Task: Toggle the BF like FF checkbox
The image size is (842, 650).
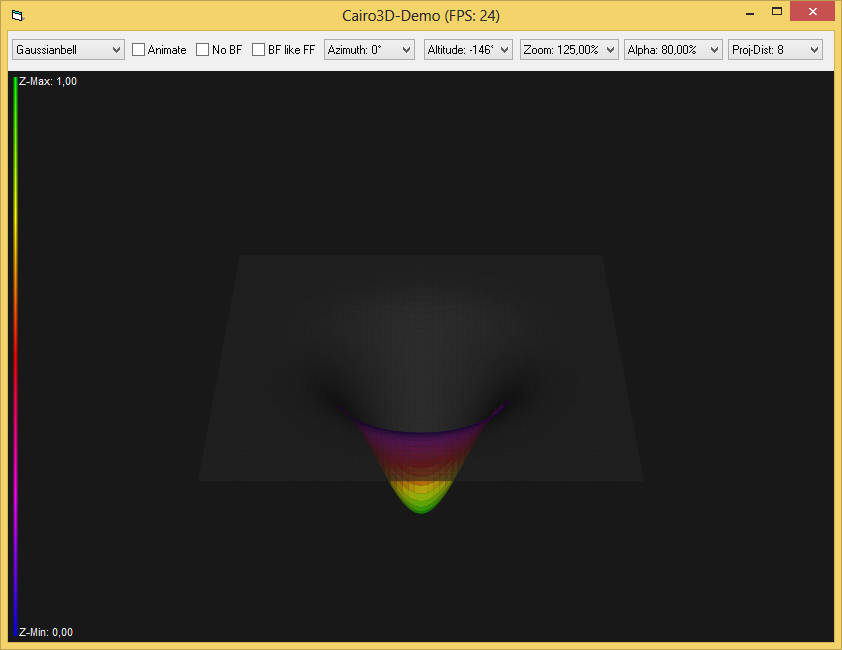Action: click(259, 50)
